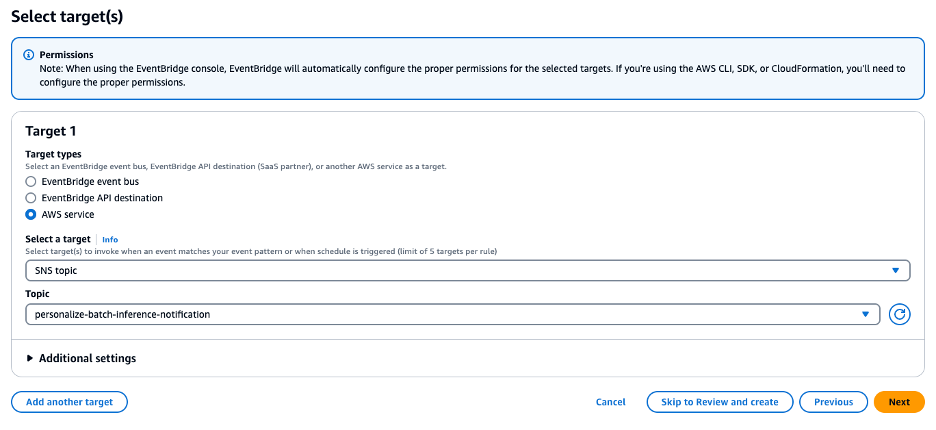Click the Add another target button
This screenshot has height=430, width=936.
pos(69,402)
